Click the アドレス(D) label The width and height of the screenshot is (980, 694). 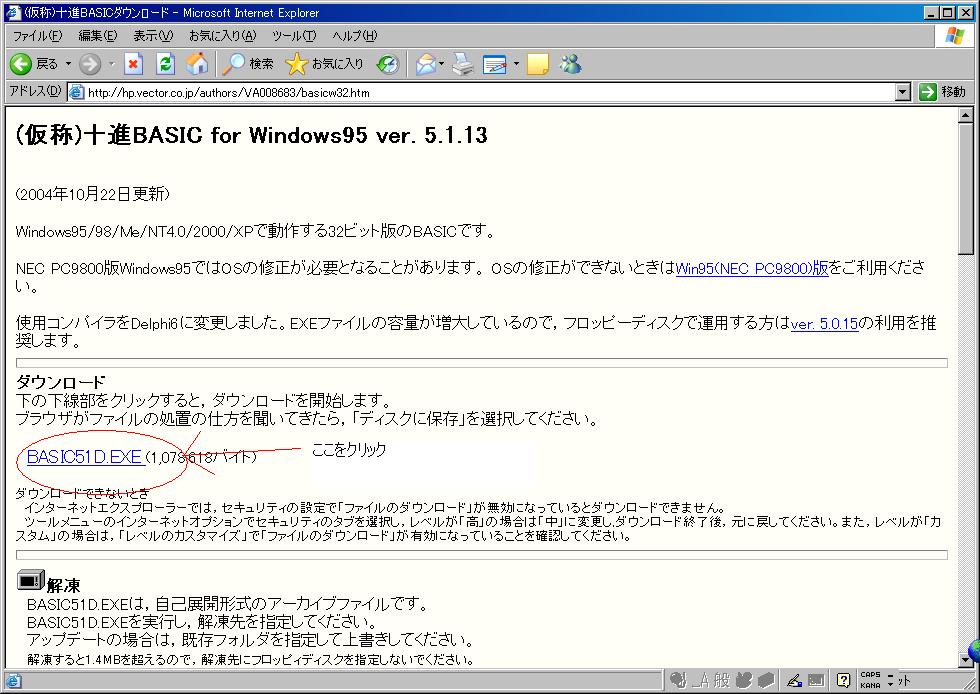(x=35, y=91)
